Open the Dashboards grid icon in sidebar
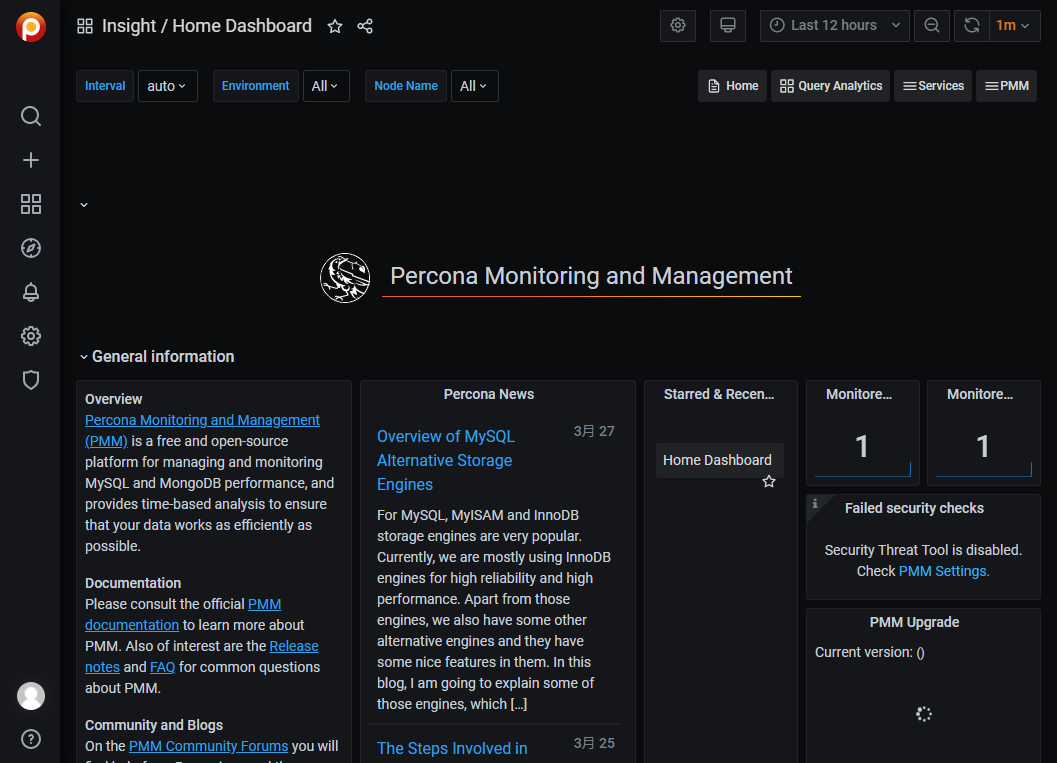 (x=30, y=204)
